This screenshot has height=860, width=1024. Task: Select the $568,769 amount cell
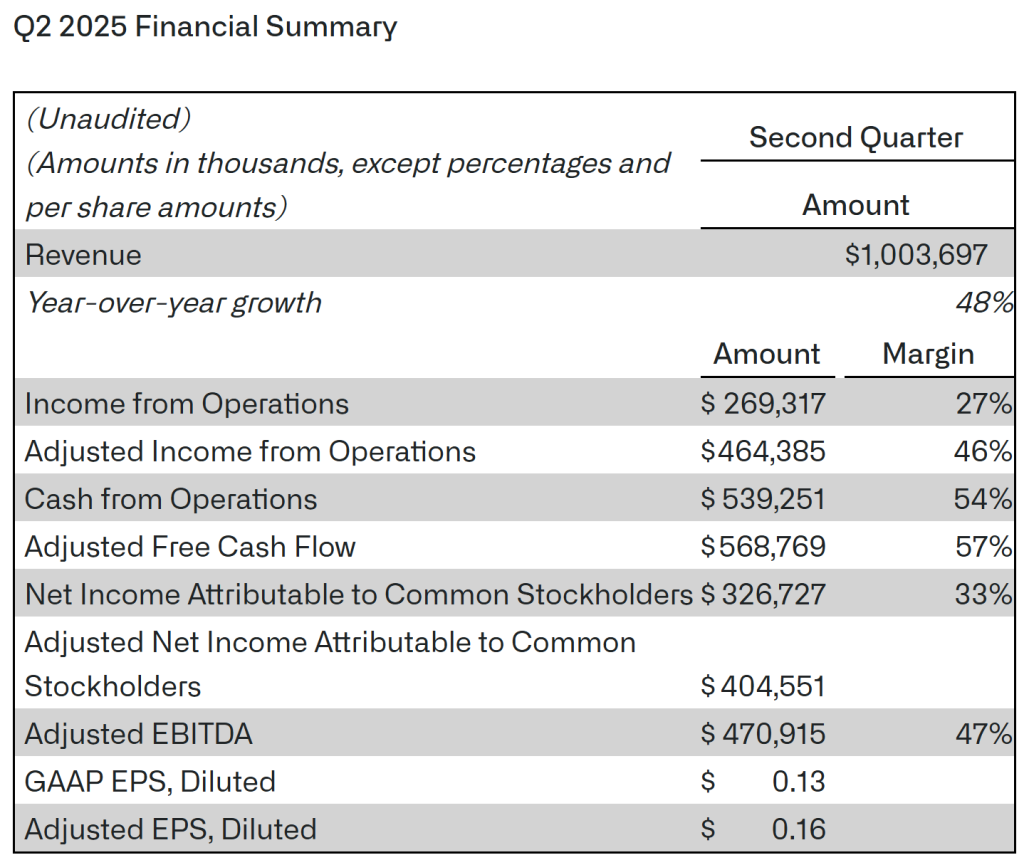click(764, 547)
